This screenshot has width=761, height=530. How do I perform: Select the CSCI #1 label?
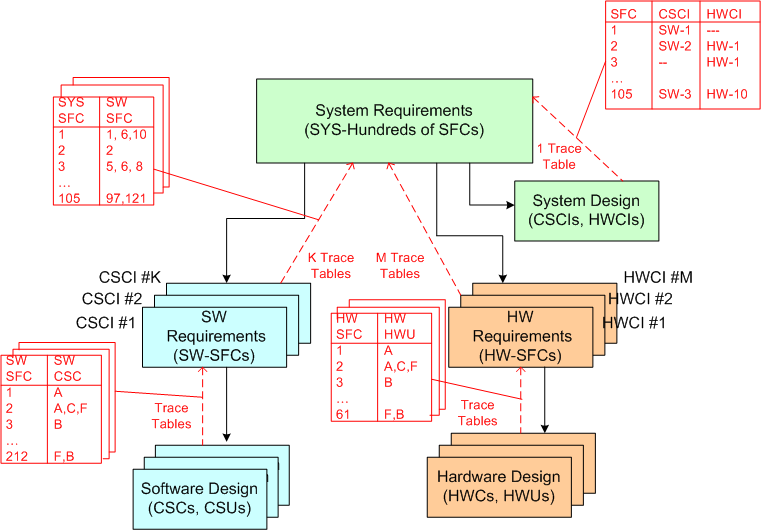tap(106, 322)
